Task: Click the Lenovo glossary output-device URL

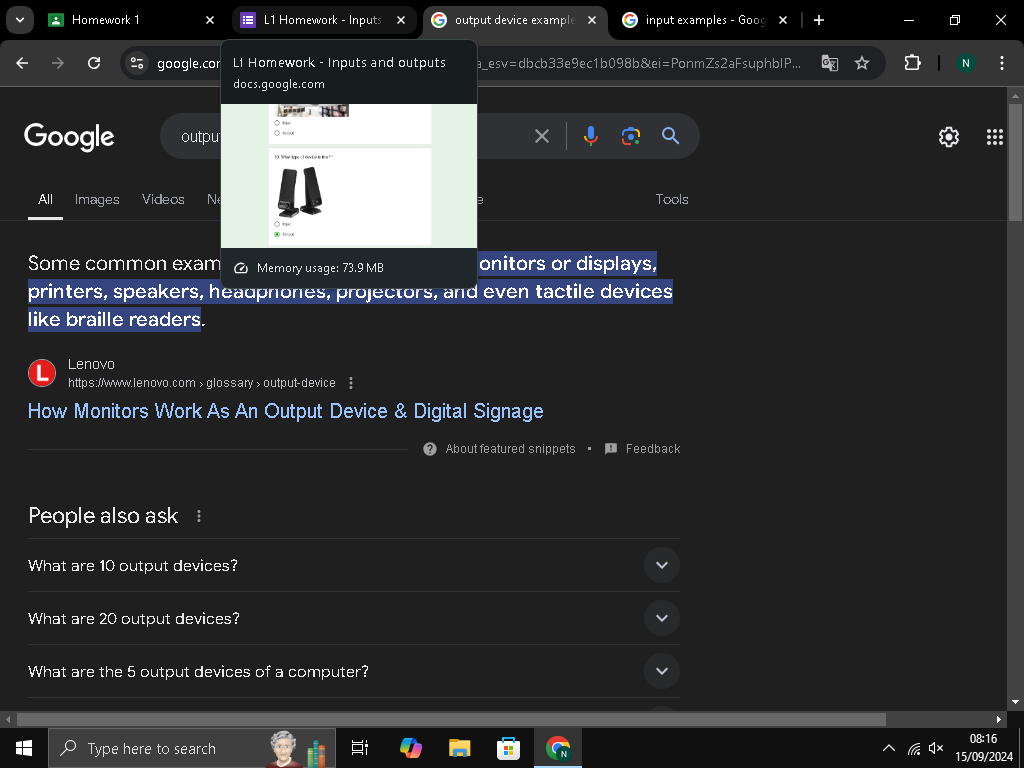Action: pyautogui.click(x=202, y=383)
